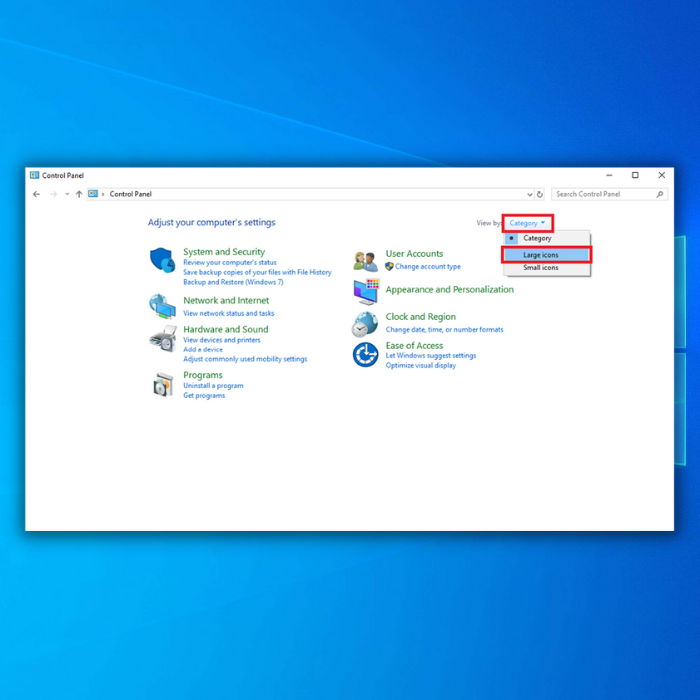
Task: Focus the Search Control Panel field
Action: coord(609,194)
